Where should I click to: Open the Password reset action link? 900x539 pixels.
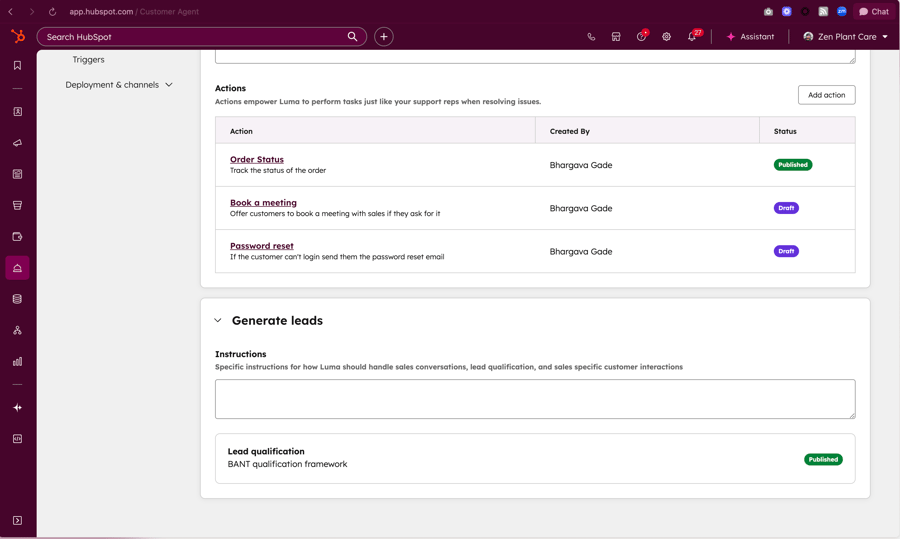[262, 246]
